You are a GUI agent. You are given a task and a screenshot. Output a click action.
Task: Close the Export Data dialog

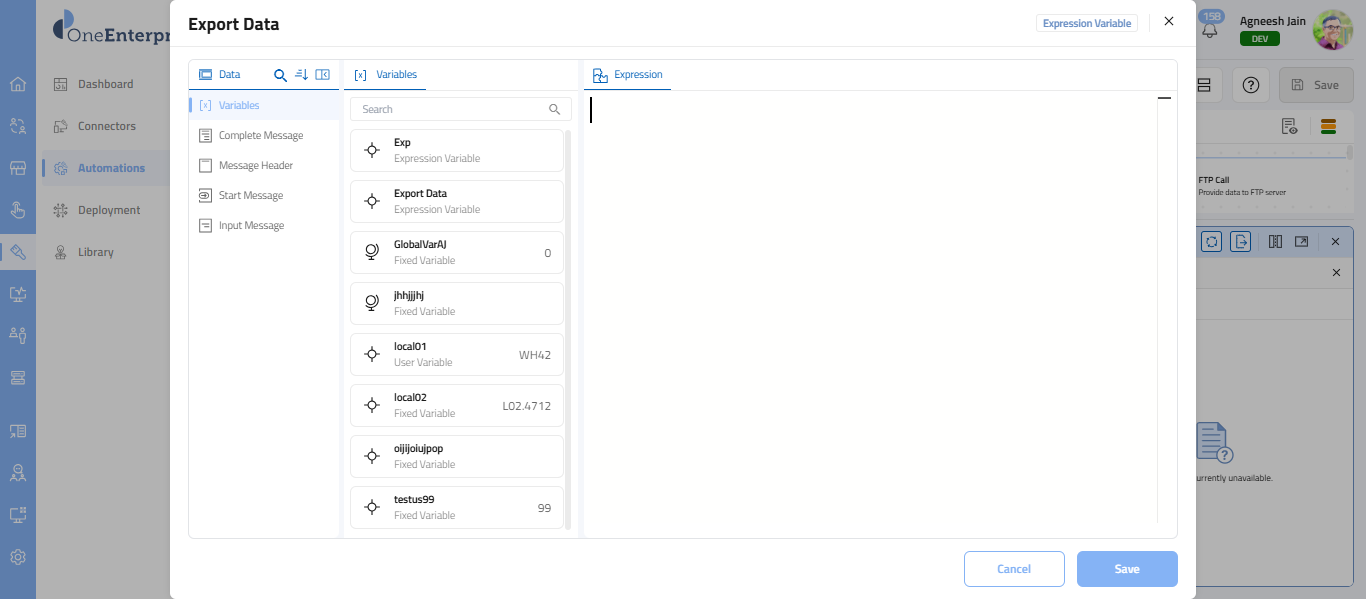(x=1169, y=21)
